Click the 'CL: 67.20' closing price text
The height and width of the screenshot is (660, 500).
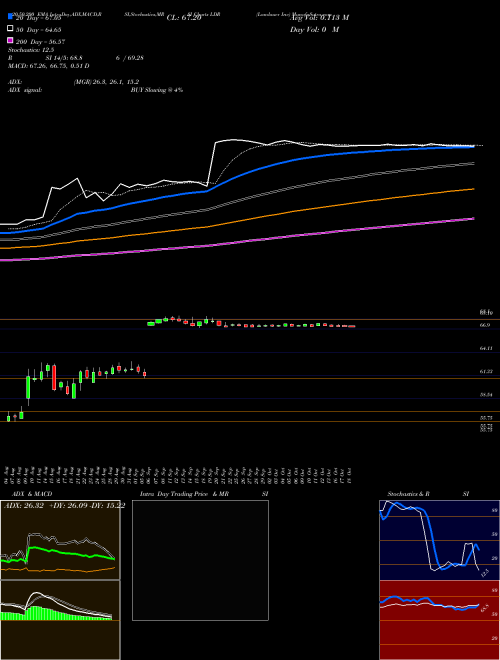(184, 18)
